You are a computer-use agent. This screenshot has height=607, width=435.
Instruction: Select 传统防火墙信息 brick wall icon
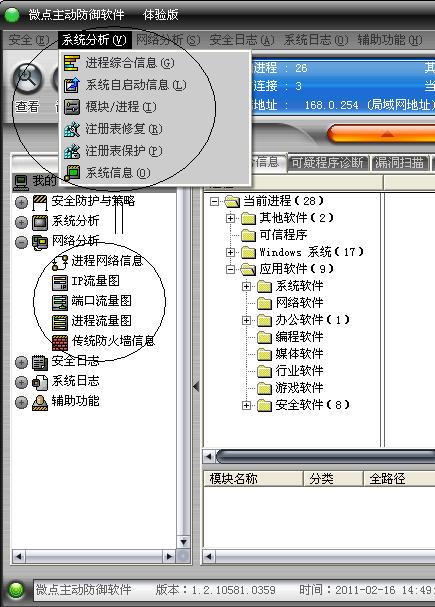(60, 342)
